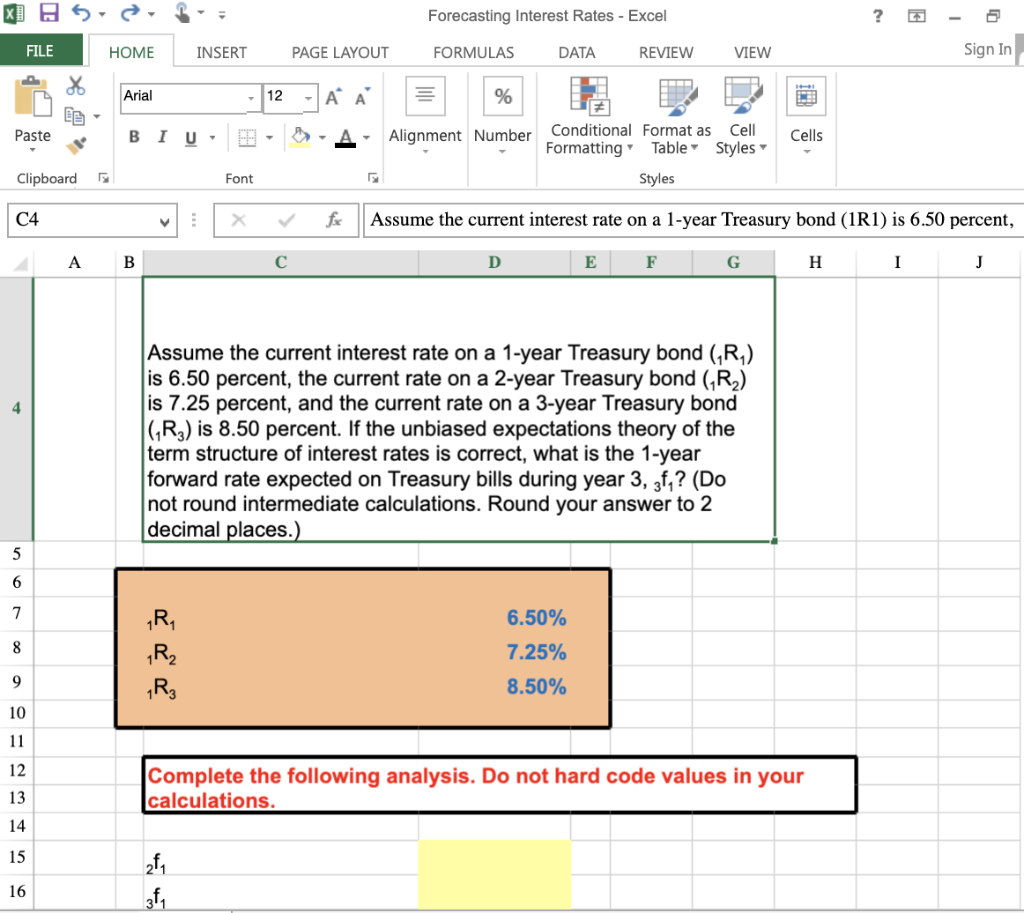Image resolution: width=1024 pixels, height=913 pixels.
Task: Open the Clipboard dialog launcher
Action: point(103,178)
